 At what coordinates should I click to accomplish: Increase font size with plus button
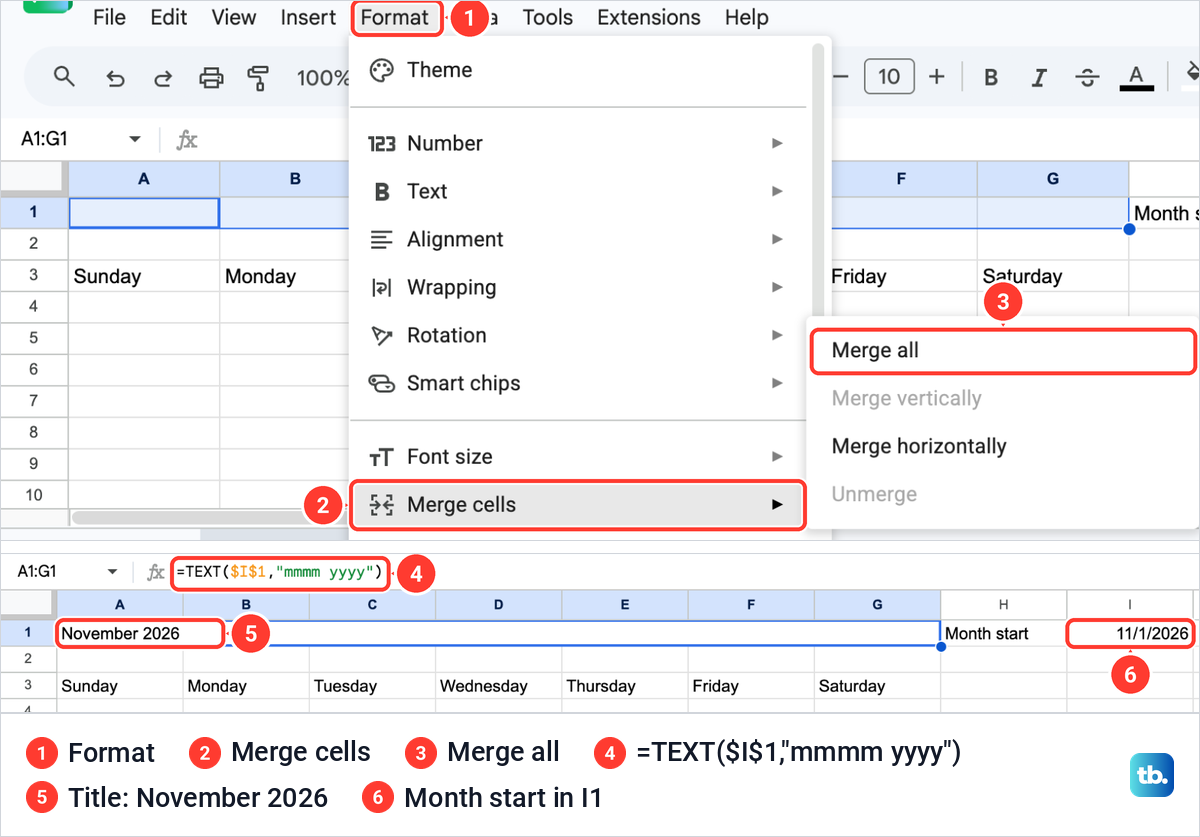[x=937, y=77]
